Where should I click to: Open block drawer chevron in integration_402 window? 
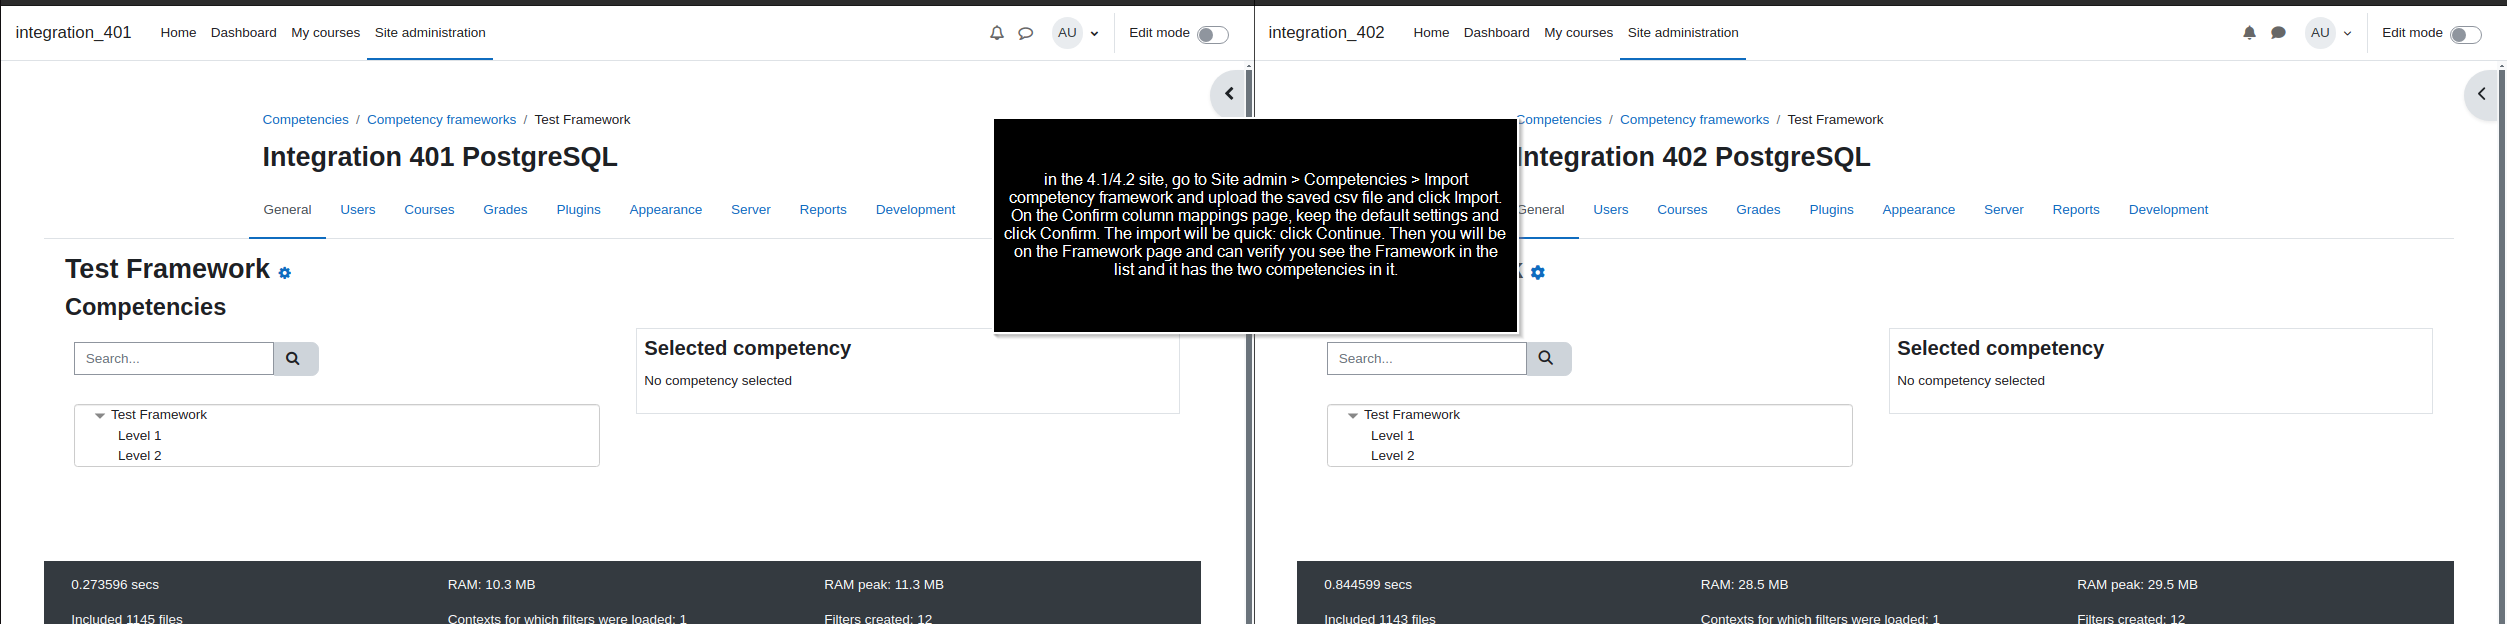[2481, 94]
